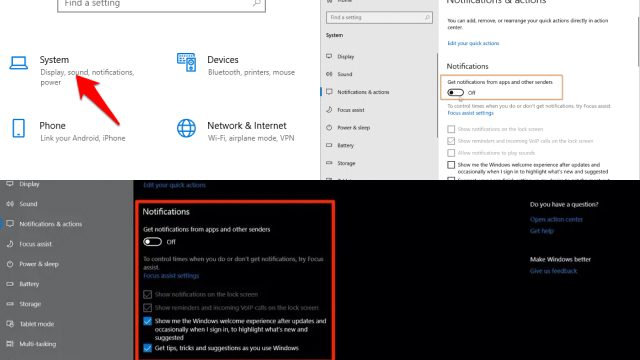Check Show notifications on the lock screen, light window
The height and width of the screenshot is (360, 640).
click(451, 129)
